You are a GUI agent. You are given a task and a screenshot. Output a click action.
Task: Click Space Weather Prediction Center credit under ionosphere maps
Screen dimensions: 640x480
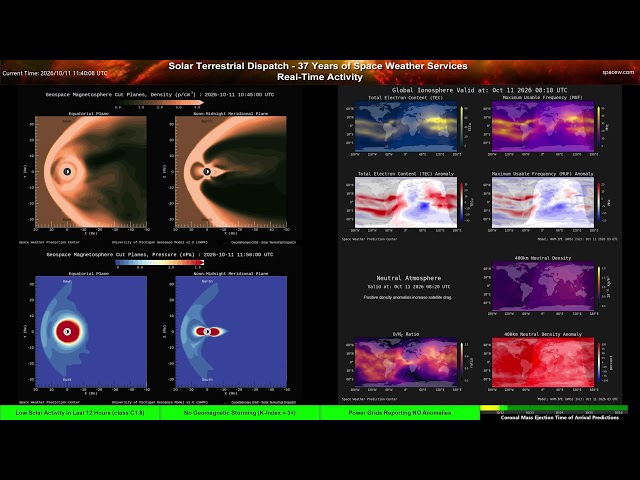369,239
